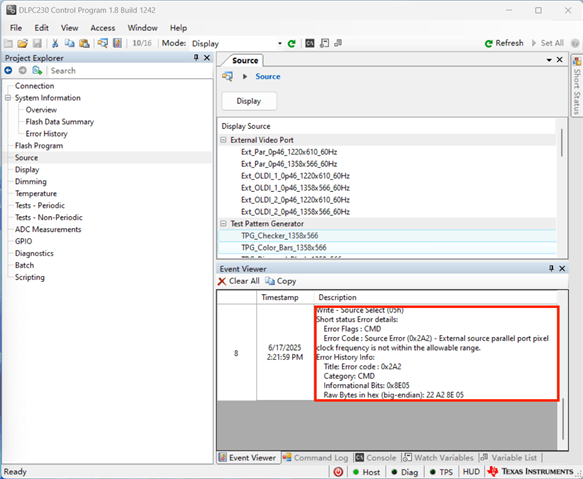Select Diagnostics in Project Explorer

34,253
